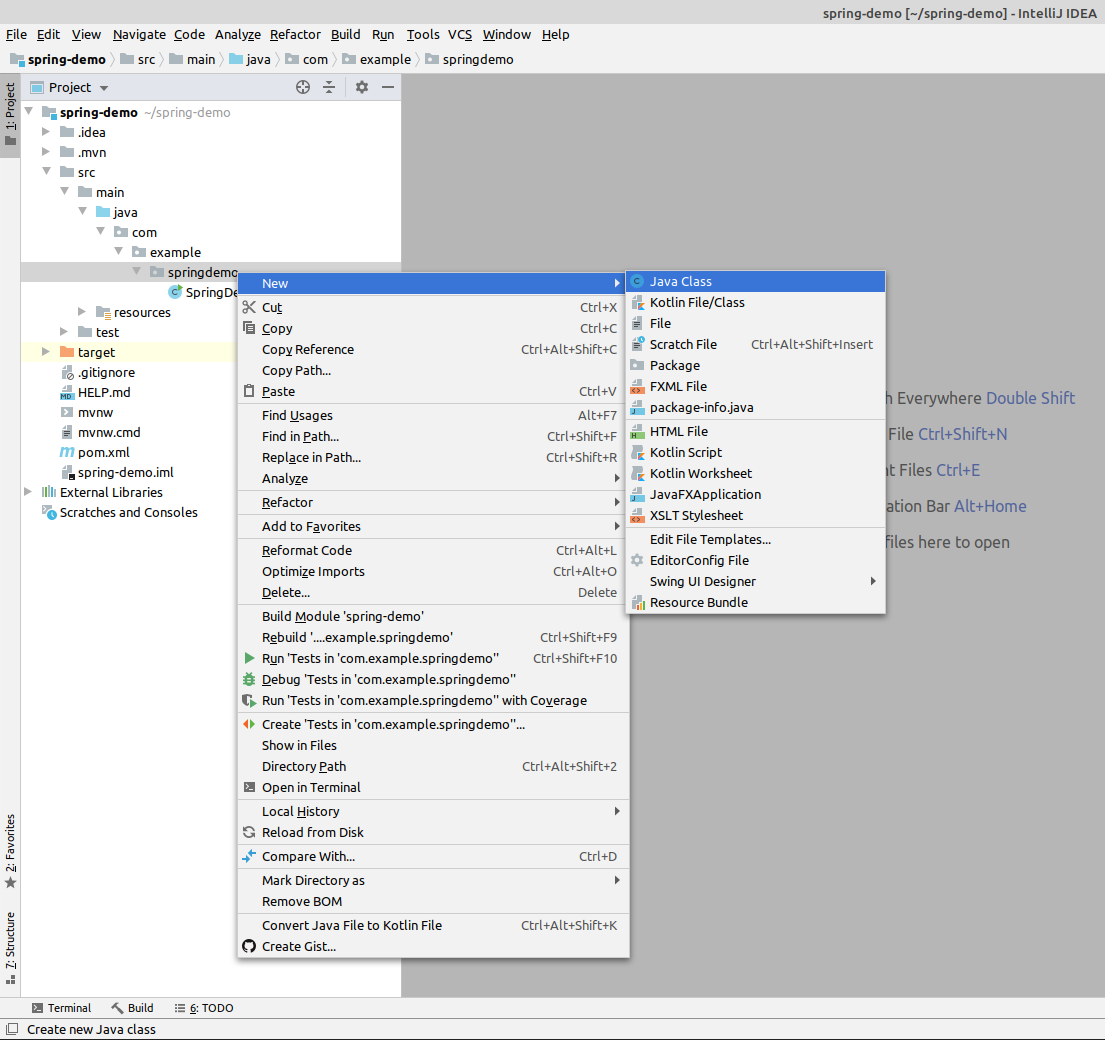The height and width of the screenshot is (1040, 1105).
Task: Click the locate/scroll-from-source target icon
Action: 303,87
